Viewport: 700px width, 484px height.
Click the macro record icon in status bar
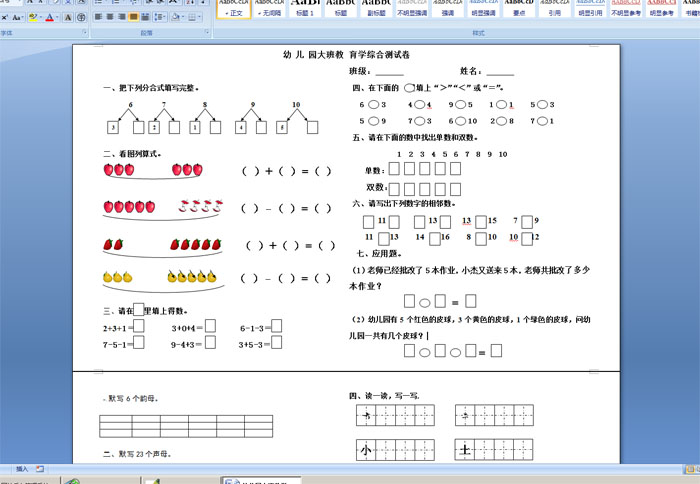click(40, 469)
